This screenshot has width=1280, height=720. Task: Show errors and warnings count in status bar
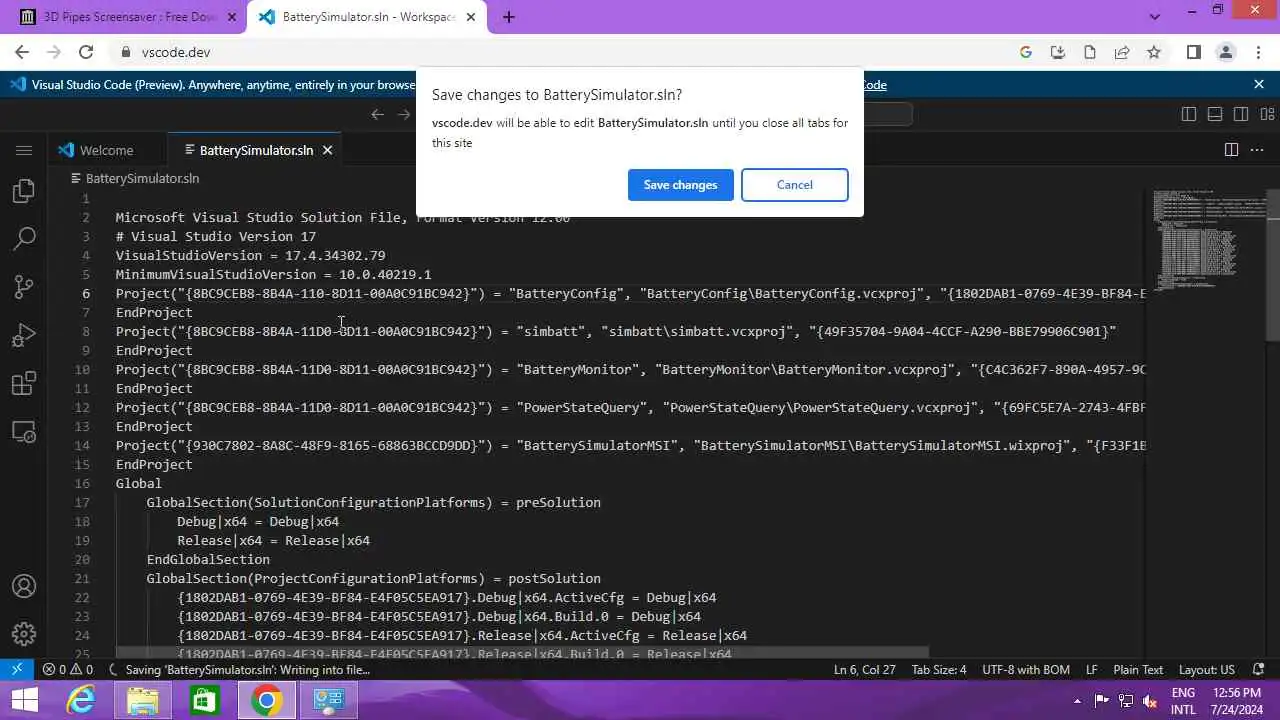click(x=68, y=670)
